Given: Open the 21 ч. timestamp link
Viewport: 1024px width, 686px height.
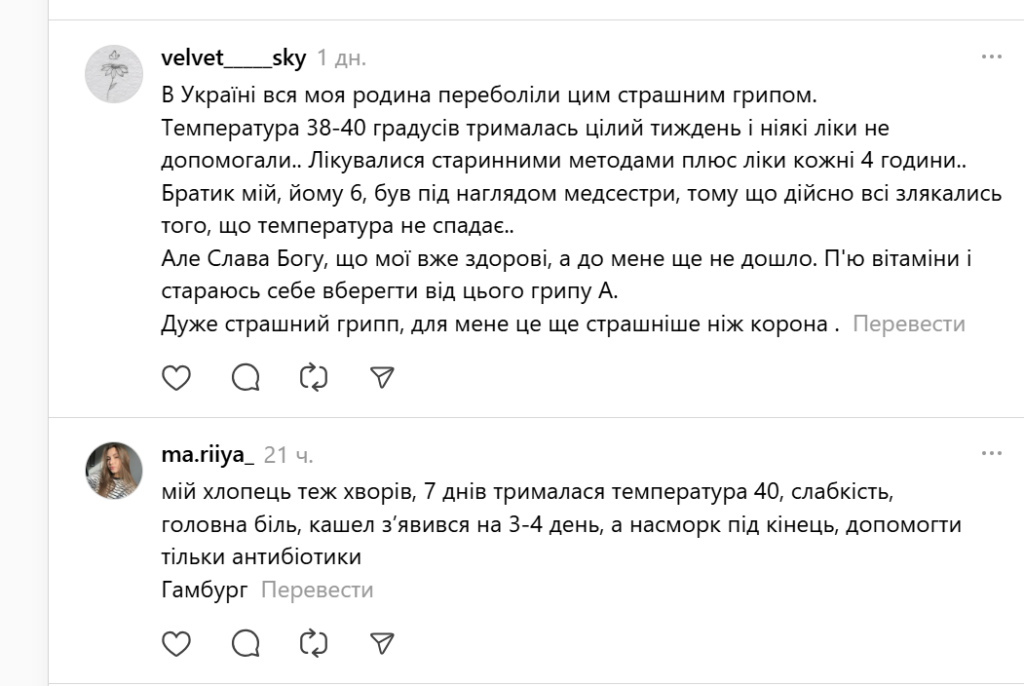Looking at the screenshot, I should pyautogui.click(x=289, y=455).
